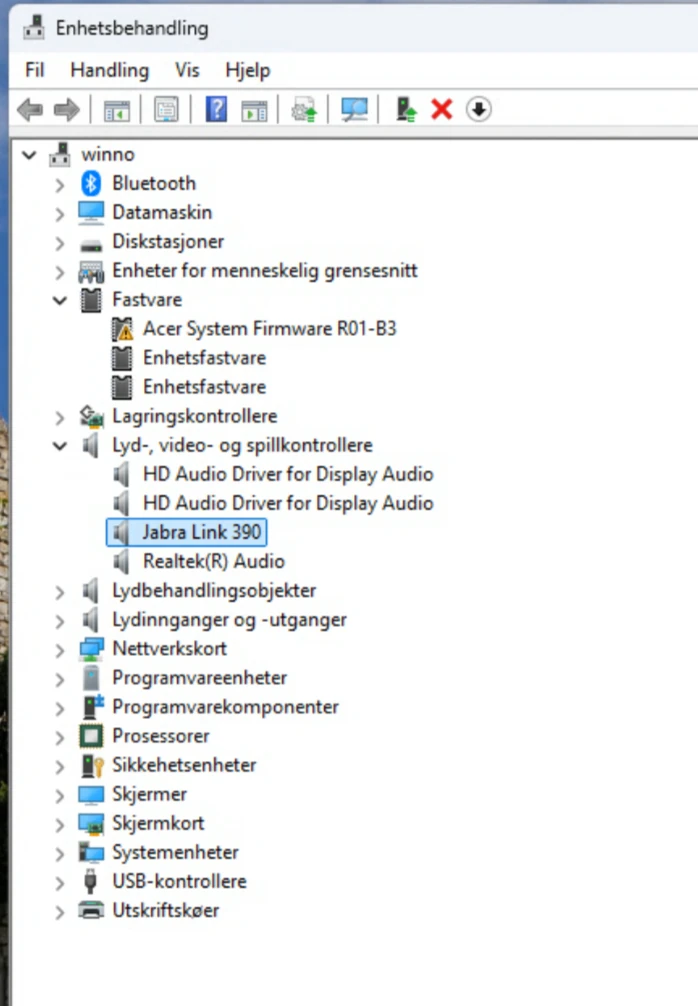The image size is (698, 1006).
Task: Click the Forward arrow toolbar icon
Action: click(67, 110)
